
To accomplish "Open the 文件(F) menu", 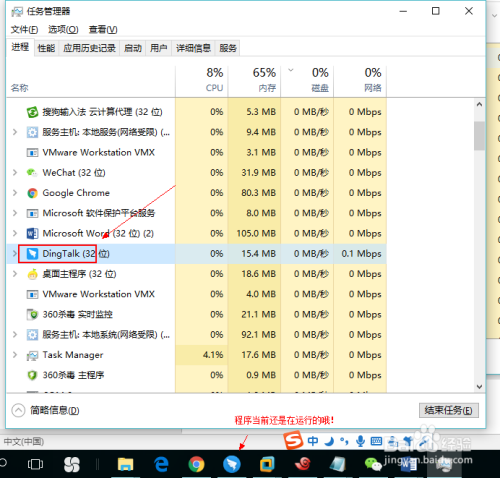I will [24, 30].
